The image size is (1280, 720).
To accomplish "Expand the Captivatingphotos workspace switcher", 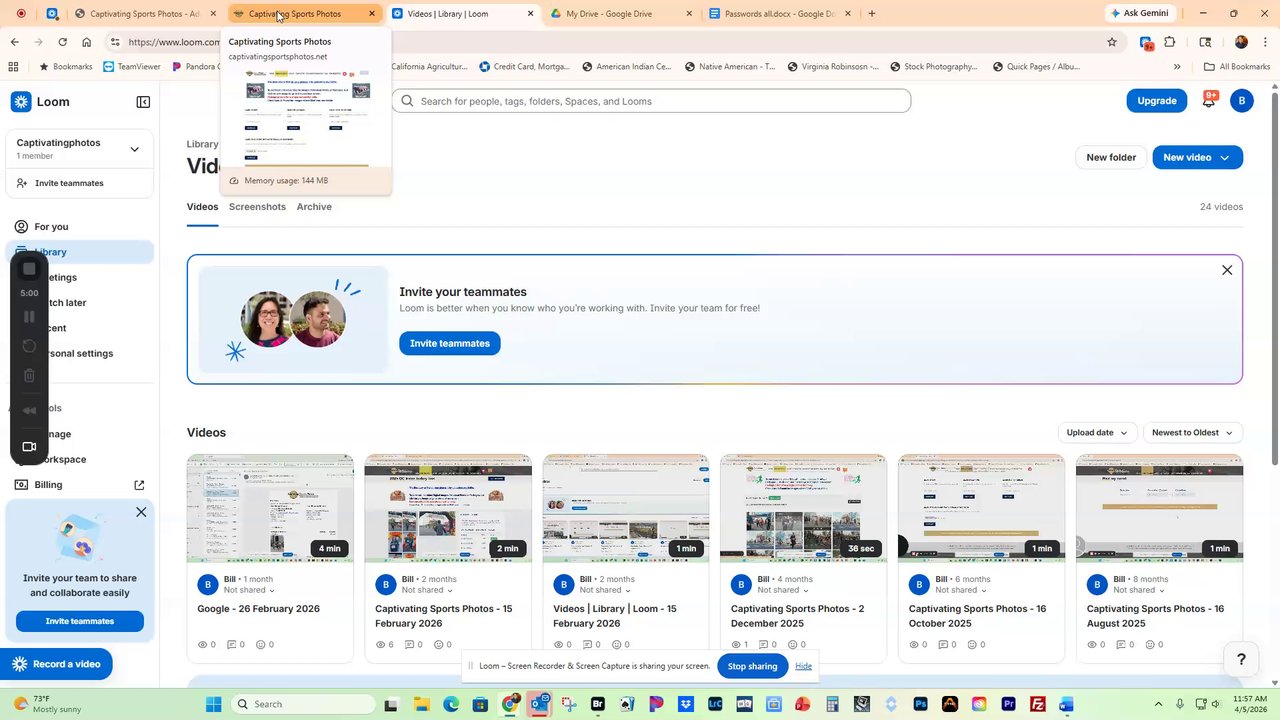I will (80, 149).
